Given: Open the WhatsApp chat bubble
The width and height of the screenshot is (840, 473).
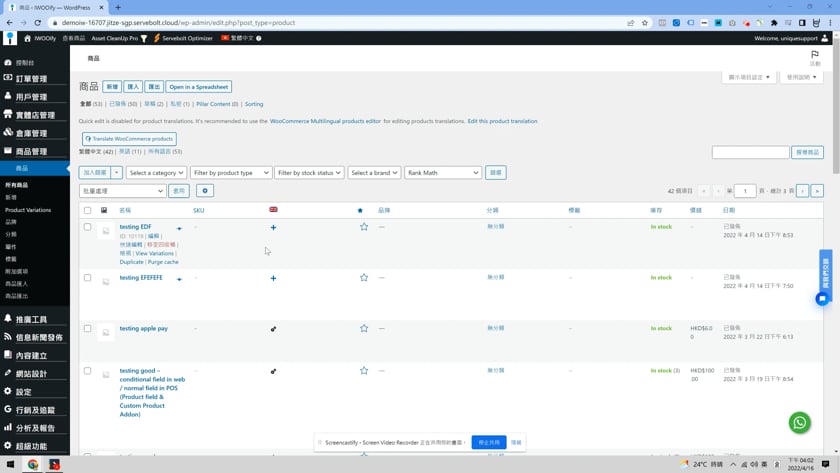Looking at the screenshot, I should click(x=799, y=423).
